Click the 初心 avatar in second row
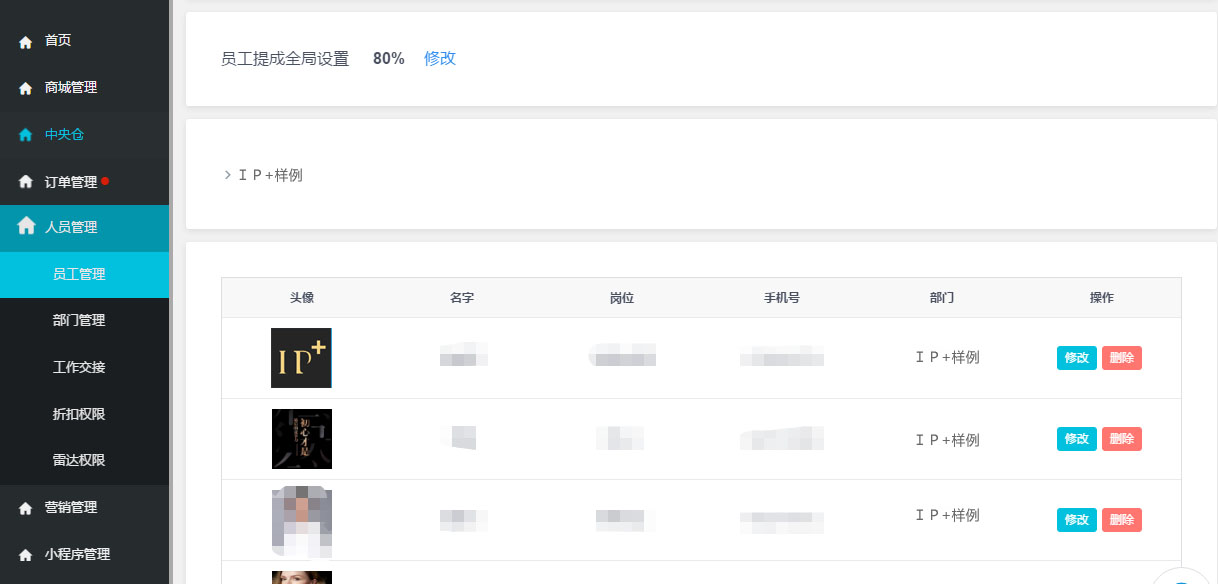 point(301,439)
